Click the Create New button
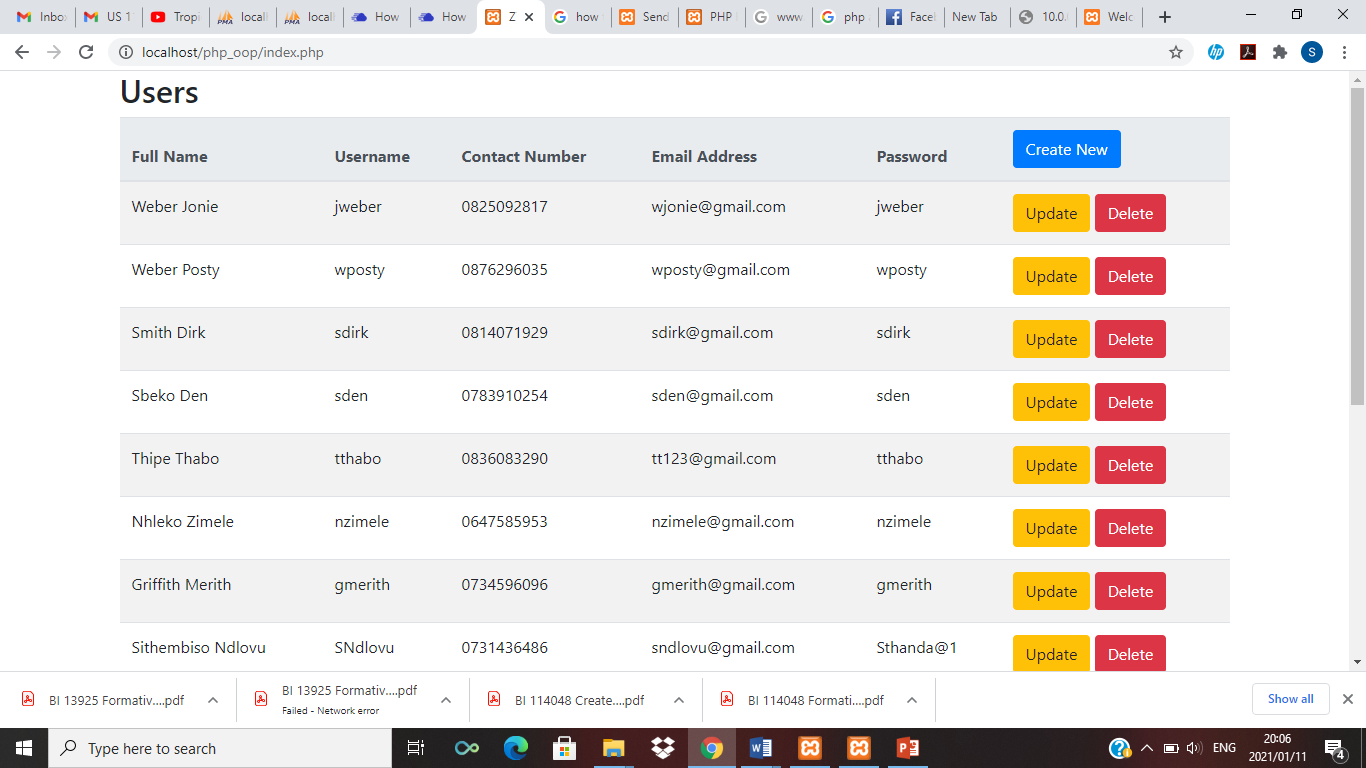Screen dimensions: 1366x768 click(1066, 149)
